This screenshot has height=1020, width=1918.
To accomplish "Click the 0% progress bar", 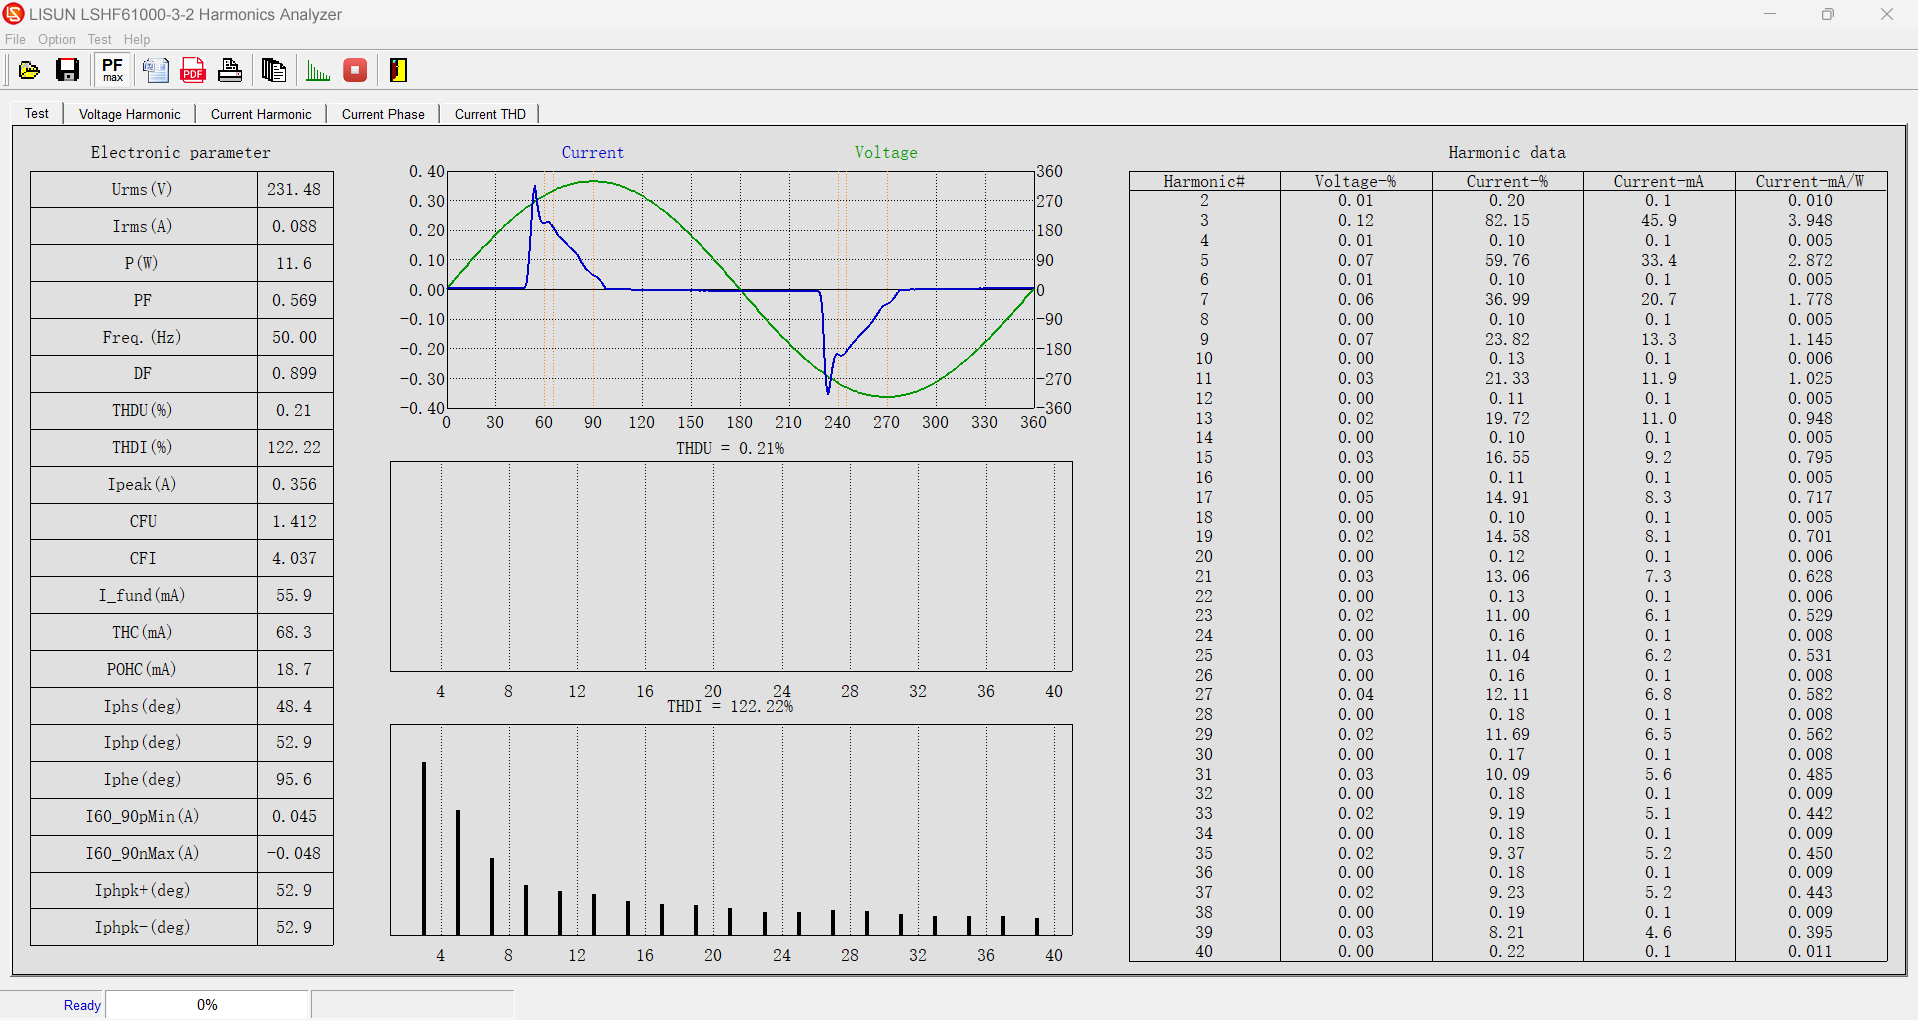I will (x=207, y=1004).
